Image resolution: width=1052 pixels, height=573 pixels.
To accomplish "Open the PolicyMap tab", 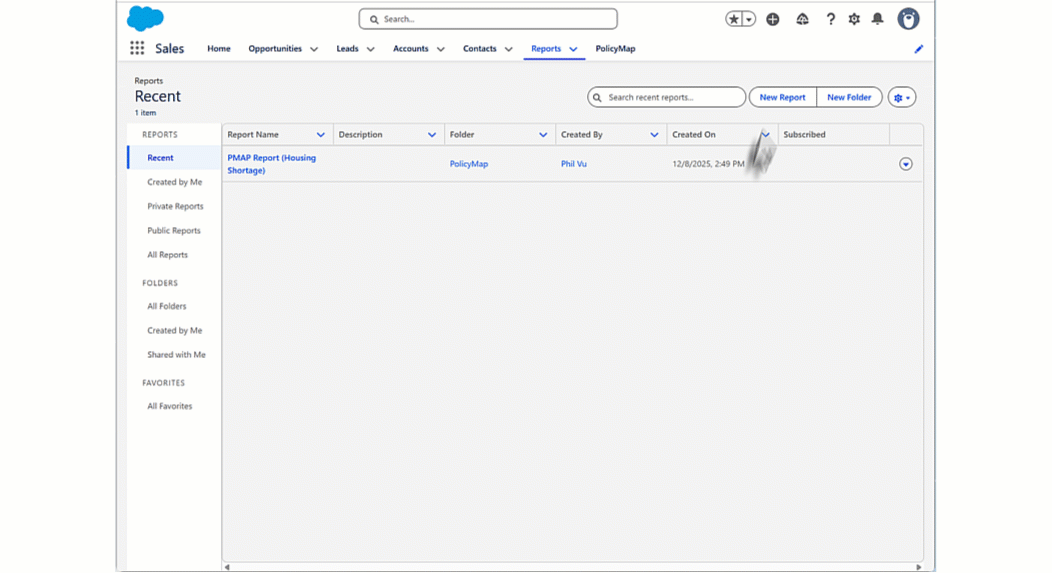I will pyautogui.click(x=615, y=48).
